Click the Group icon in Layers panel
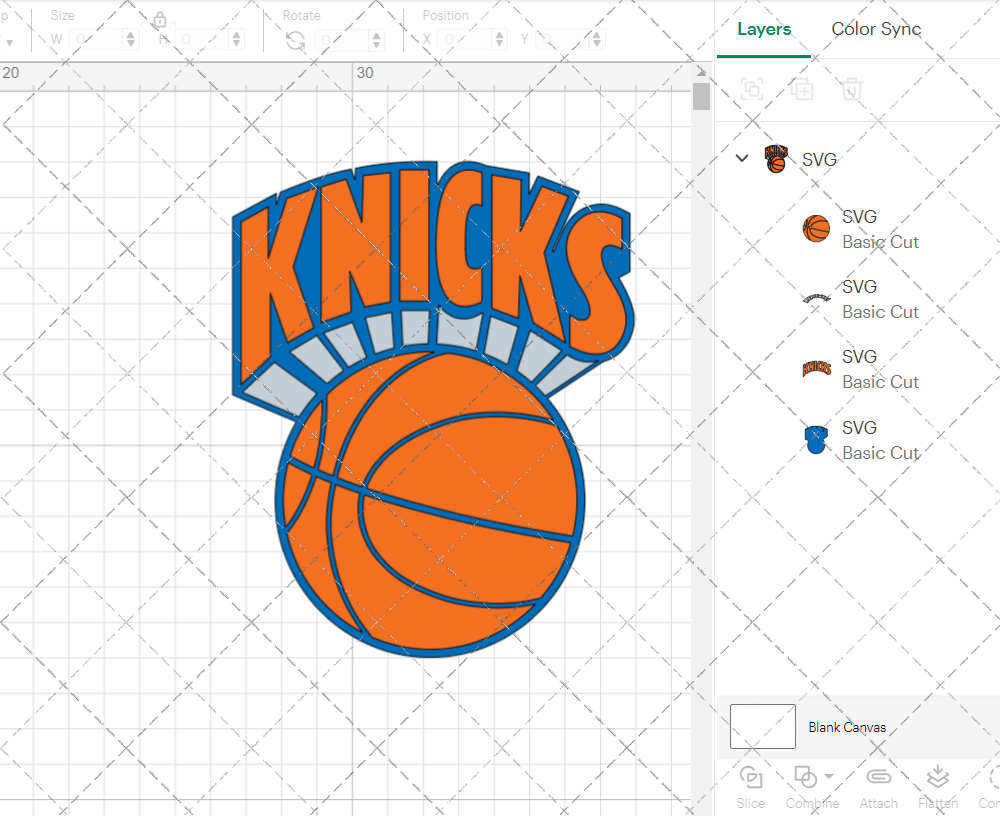The image size is (1000, 816). coord(753,89)
